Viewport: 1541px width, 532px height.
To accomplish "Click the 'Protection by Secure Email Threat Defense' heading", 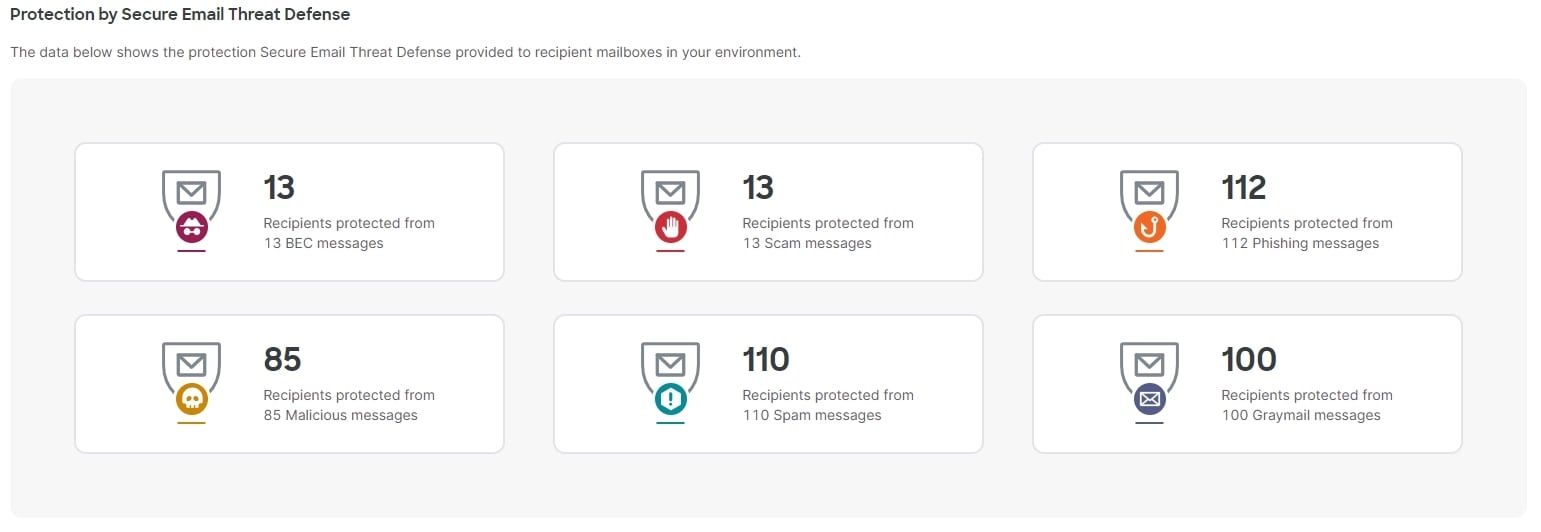I will (x=180, y=15).
